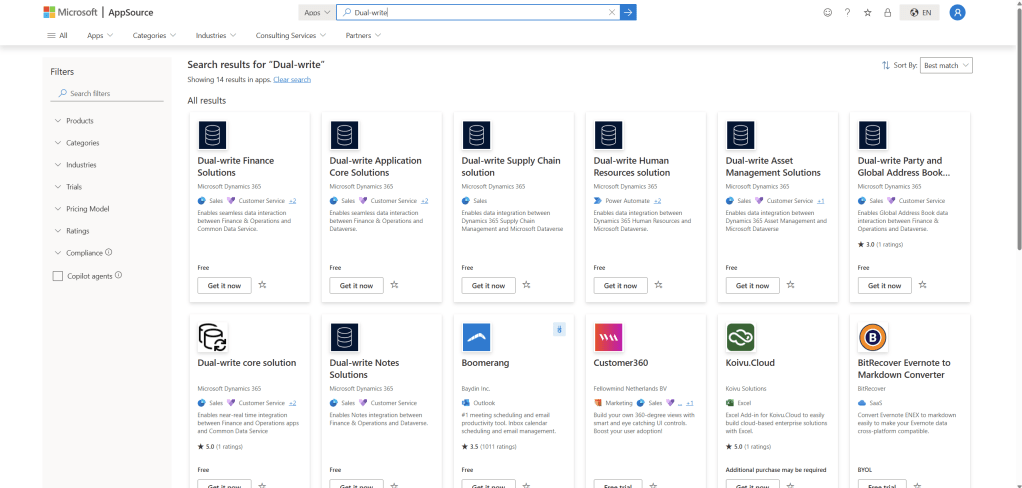Viewport: 1022px width, 488px height.
Task: Open the Industries navigation menu
Action: pos(215,35)
